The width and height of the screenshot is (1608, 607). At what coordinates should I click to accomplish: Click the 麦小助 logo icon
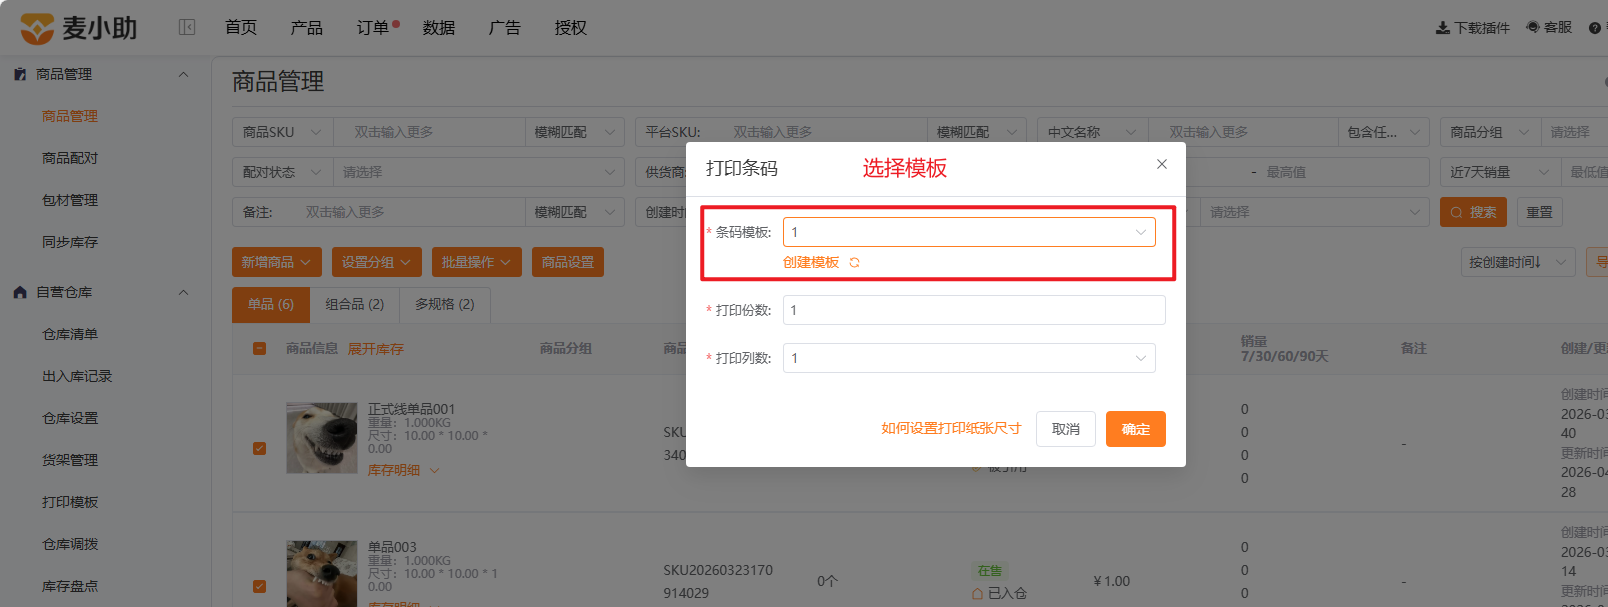click(37, 28)
